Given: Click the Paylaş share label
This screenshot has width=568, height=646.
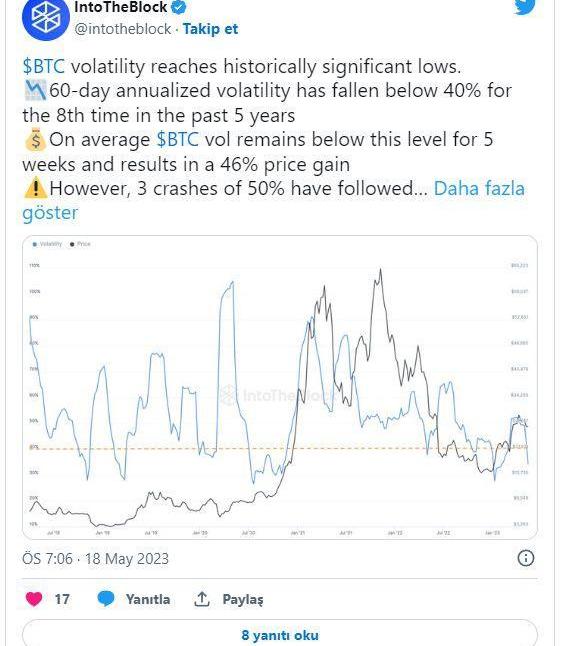Looking at the screenshot, I should tap(243, 599).
